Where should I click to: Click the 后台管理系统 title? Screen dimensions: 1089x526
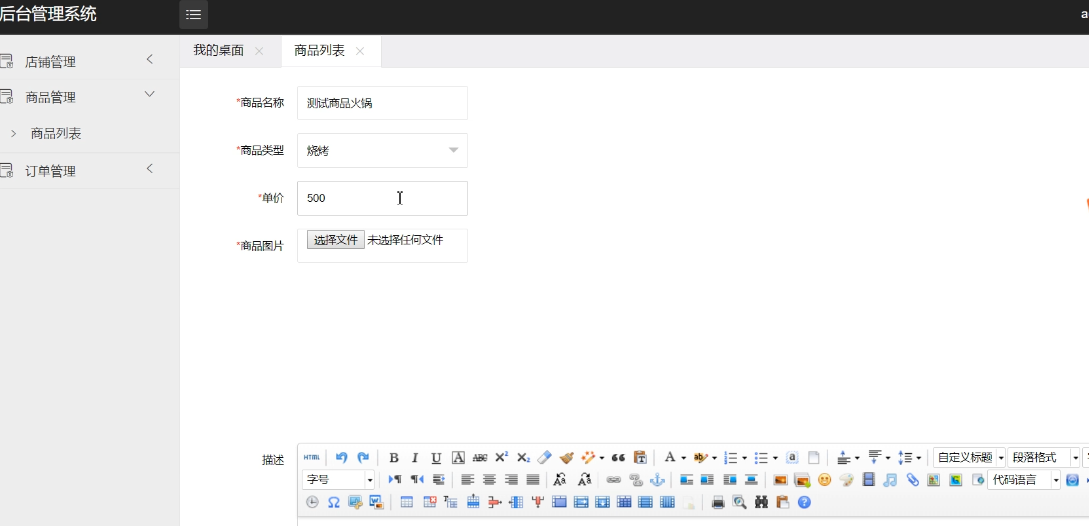pyautogui.click(x=48, y=13)
